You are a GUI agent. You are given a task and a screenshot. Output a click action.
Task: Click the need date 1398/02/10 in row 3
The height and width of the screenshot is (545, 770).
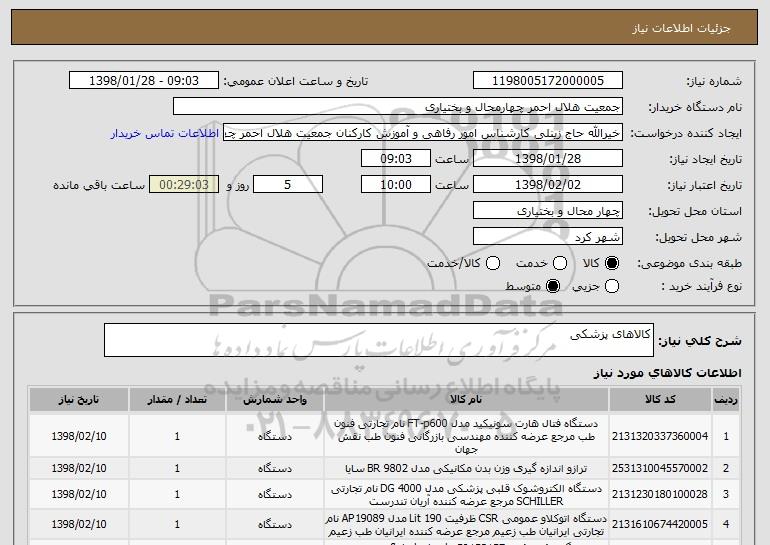(x=79, y=494)
